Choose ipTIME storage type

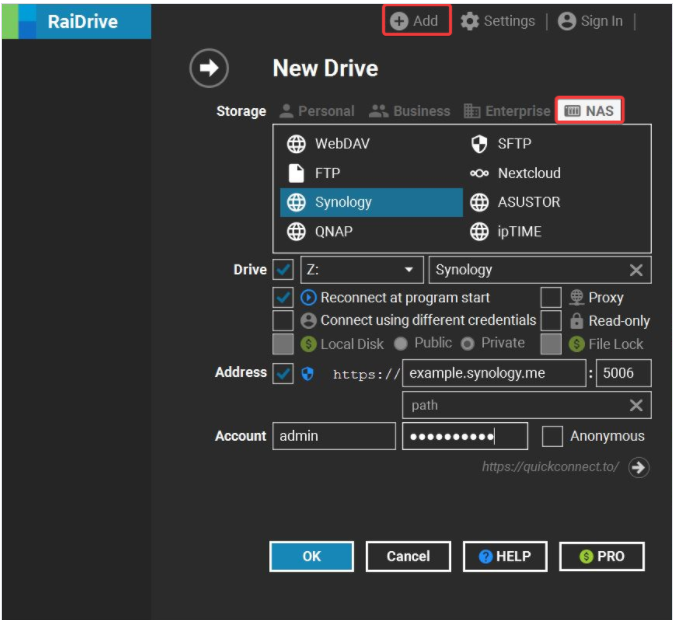(506, 231)
